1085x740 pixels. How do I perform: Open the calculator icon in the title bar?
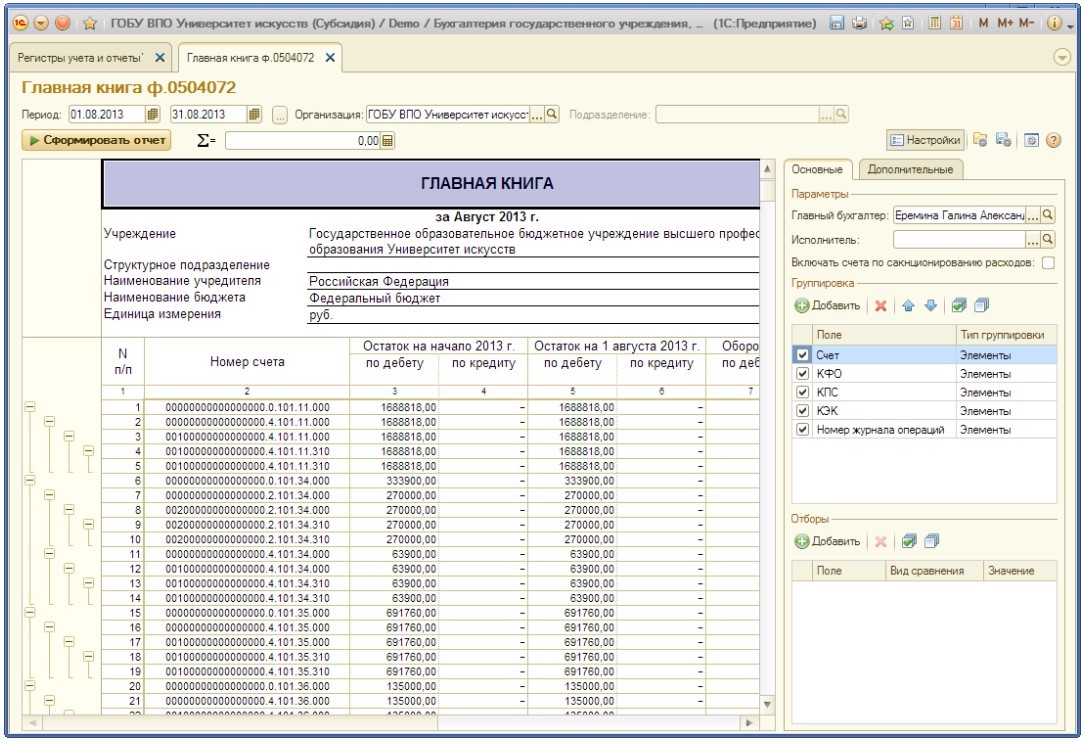[x=934, y=23]
